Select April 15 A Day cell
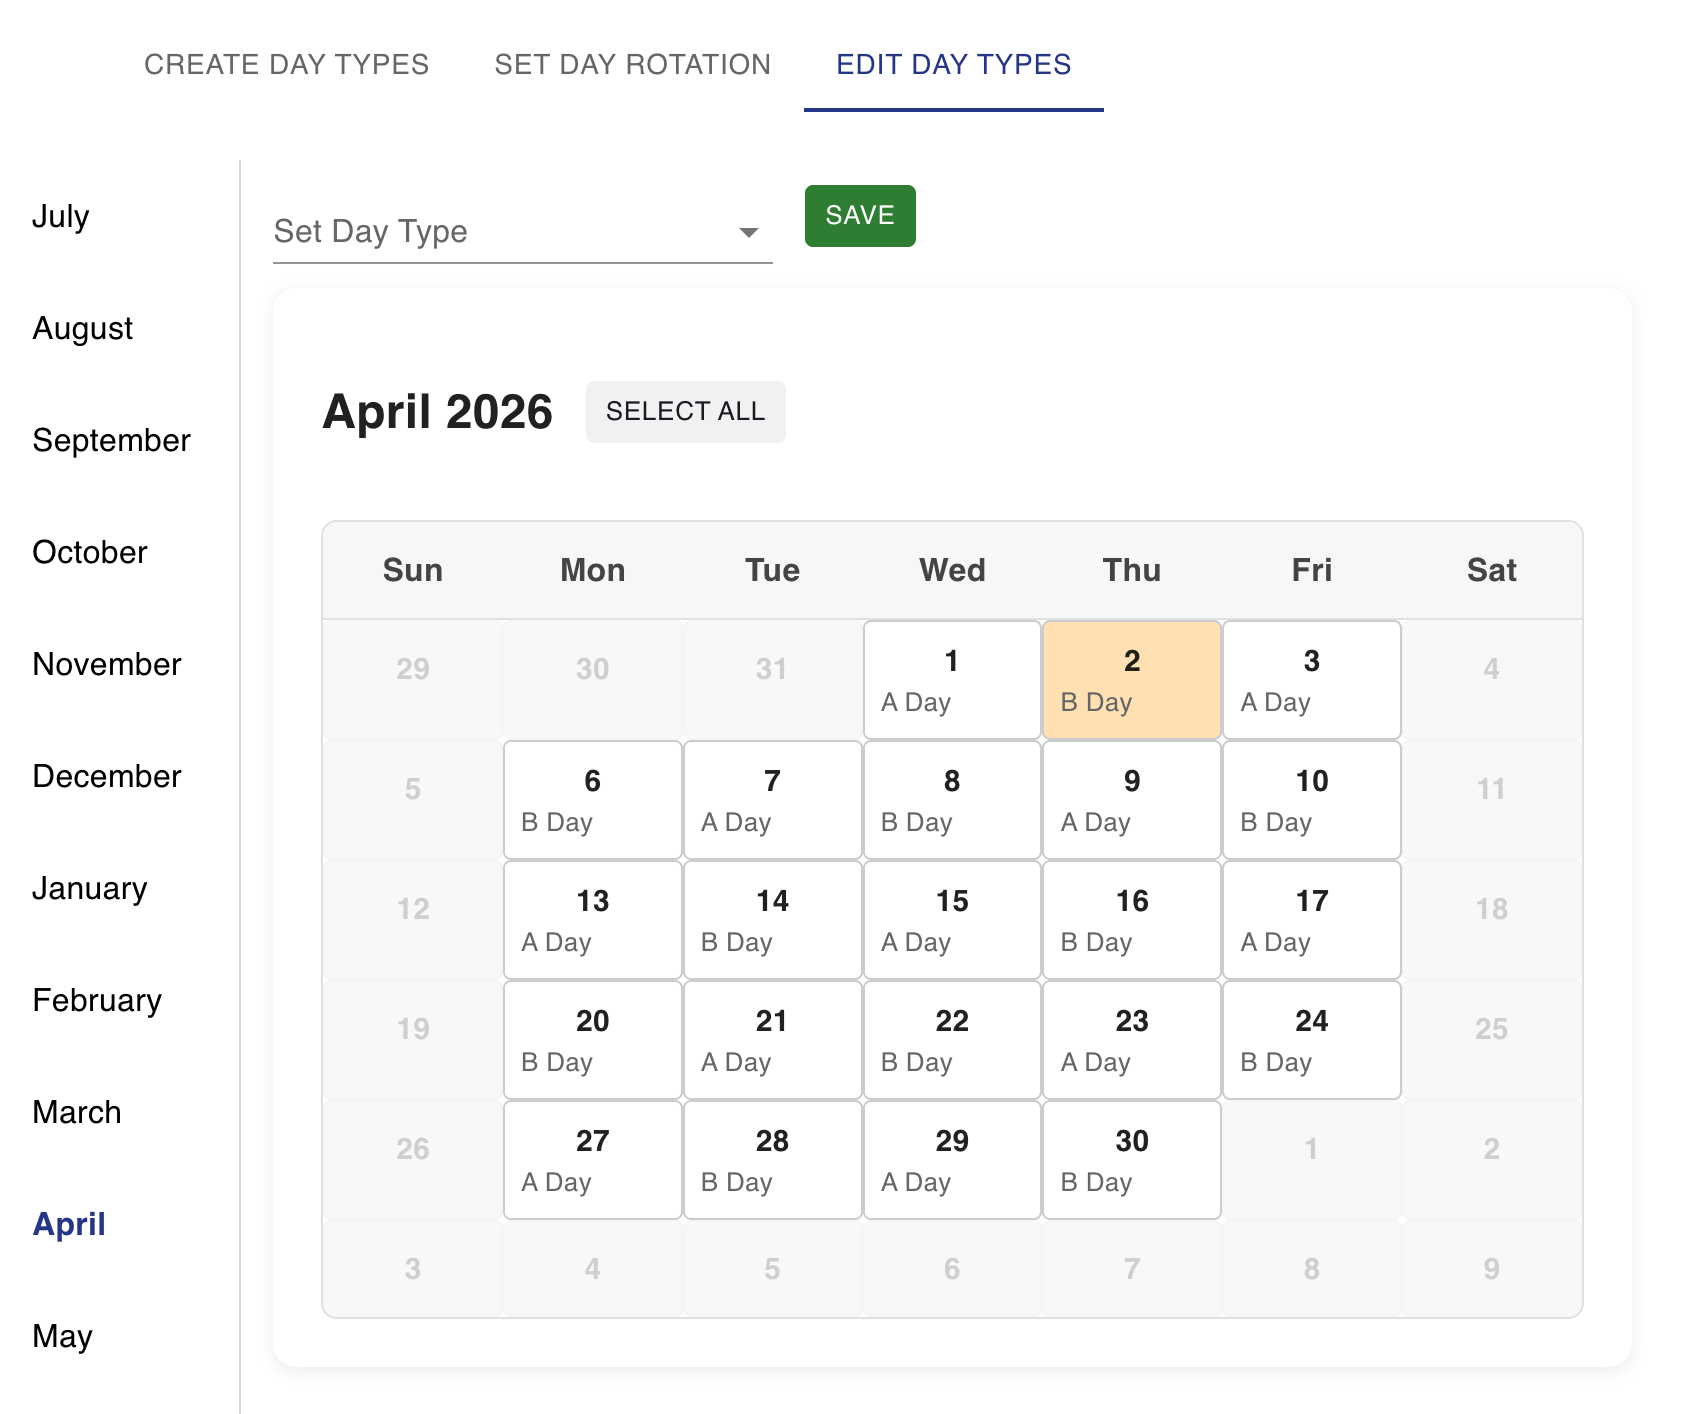Screen dimensions: 1698x1414 (x=952, y=920)
